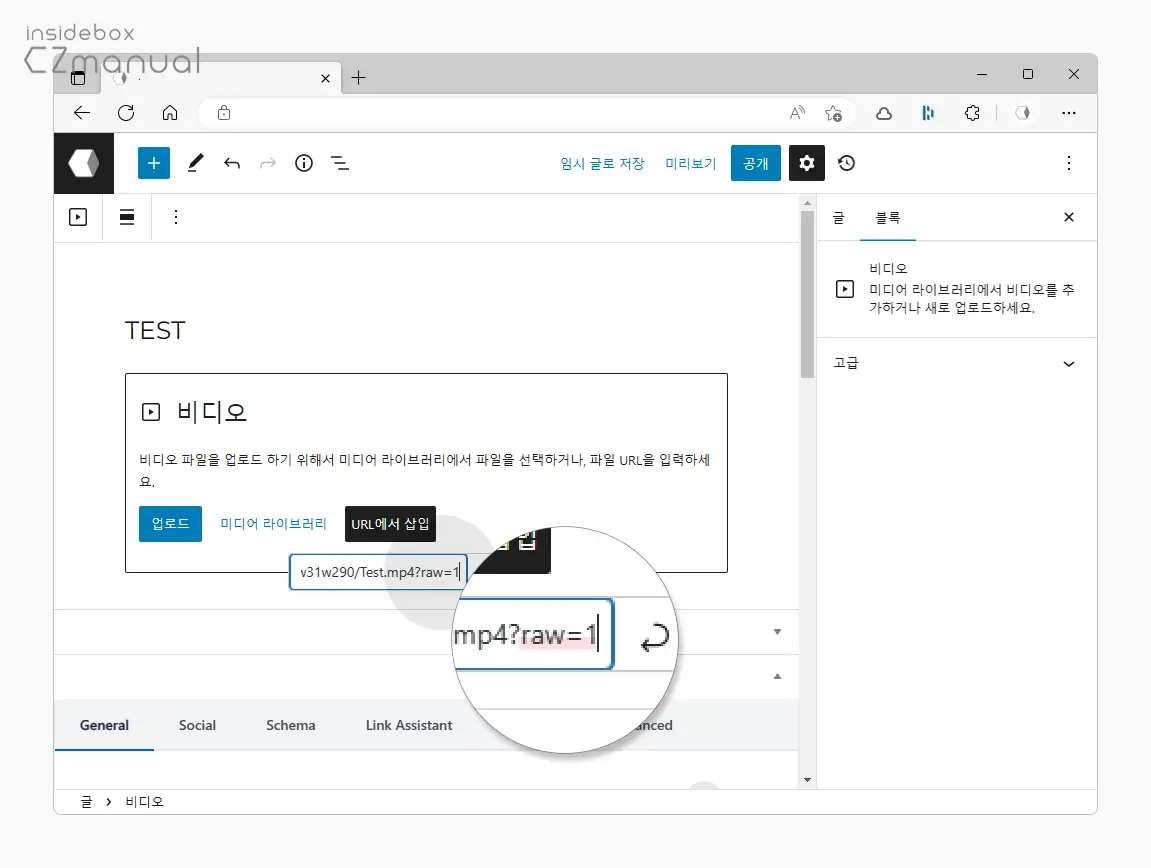
Task: Open 미디어 라이브러리 link
Action: point(273,524)
